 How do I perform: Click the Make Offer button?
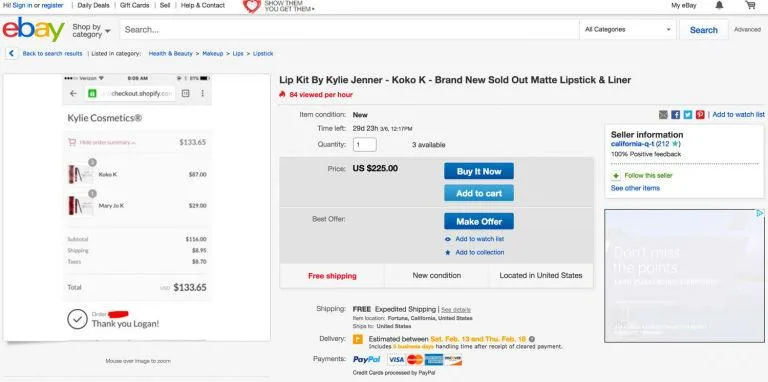(x=479, y=221)
